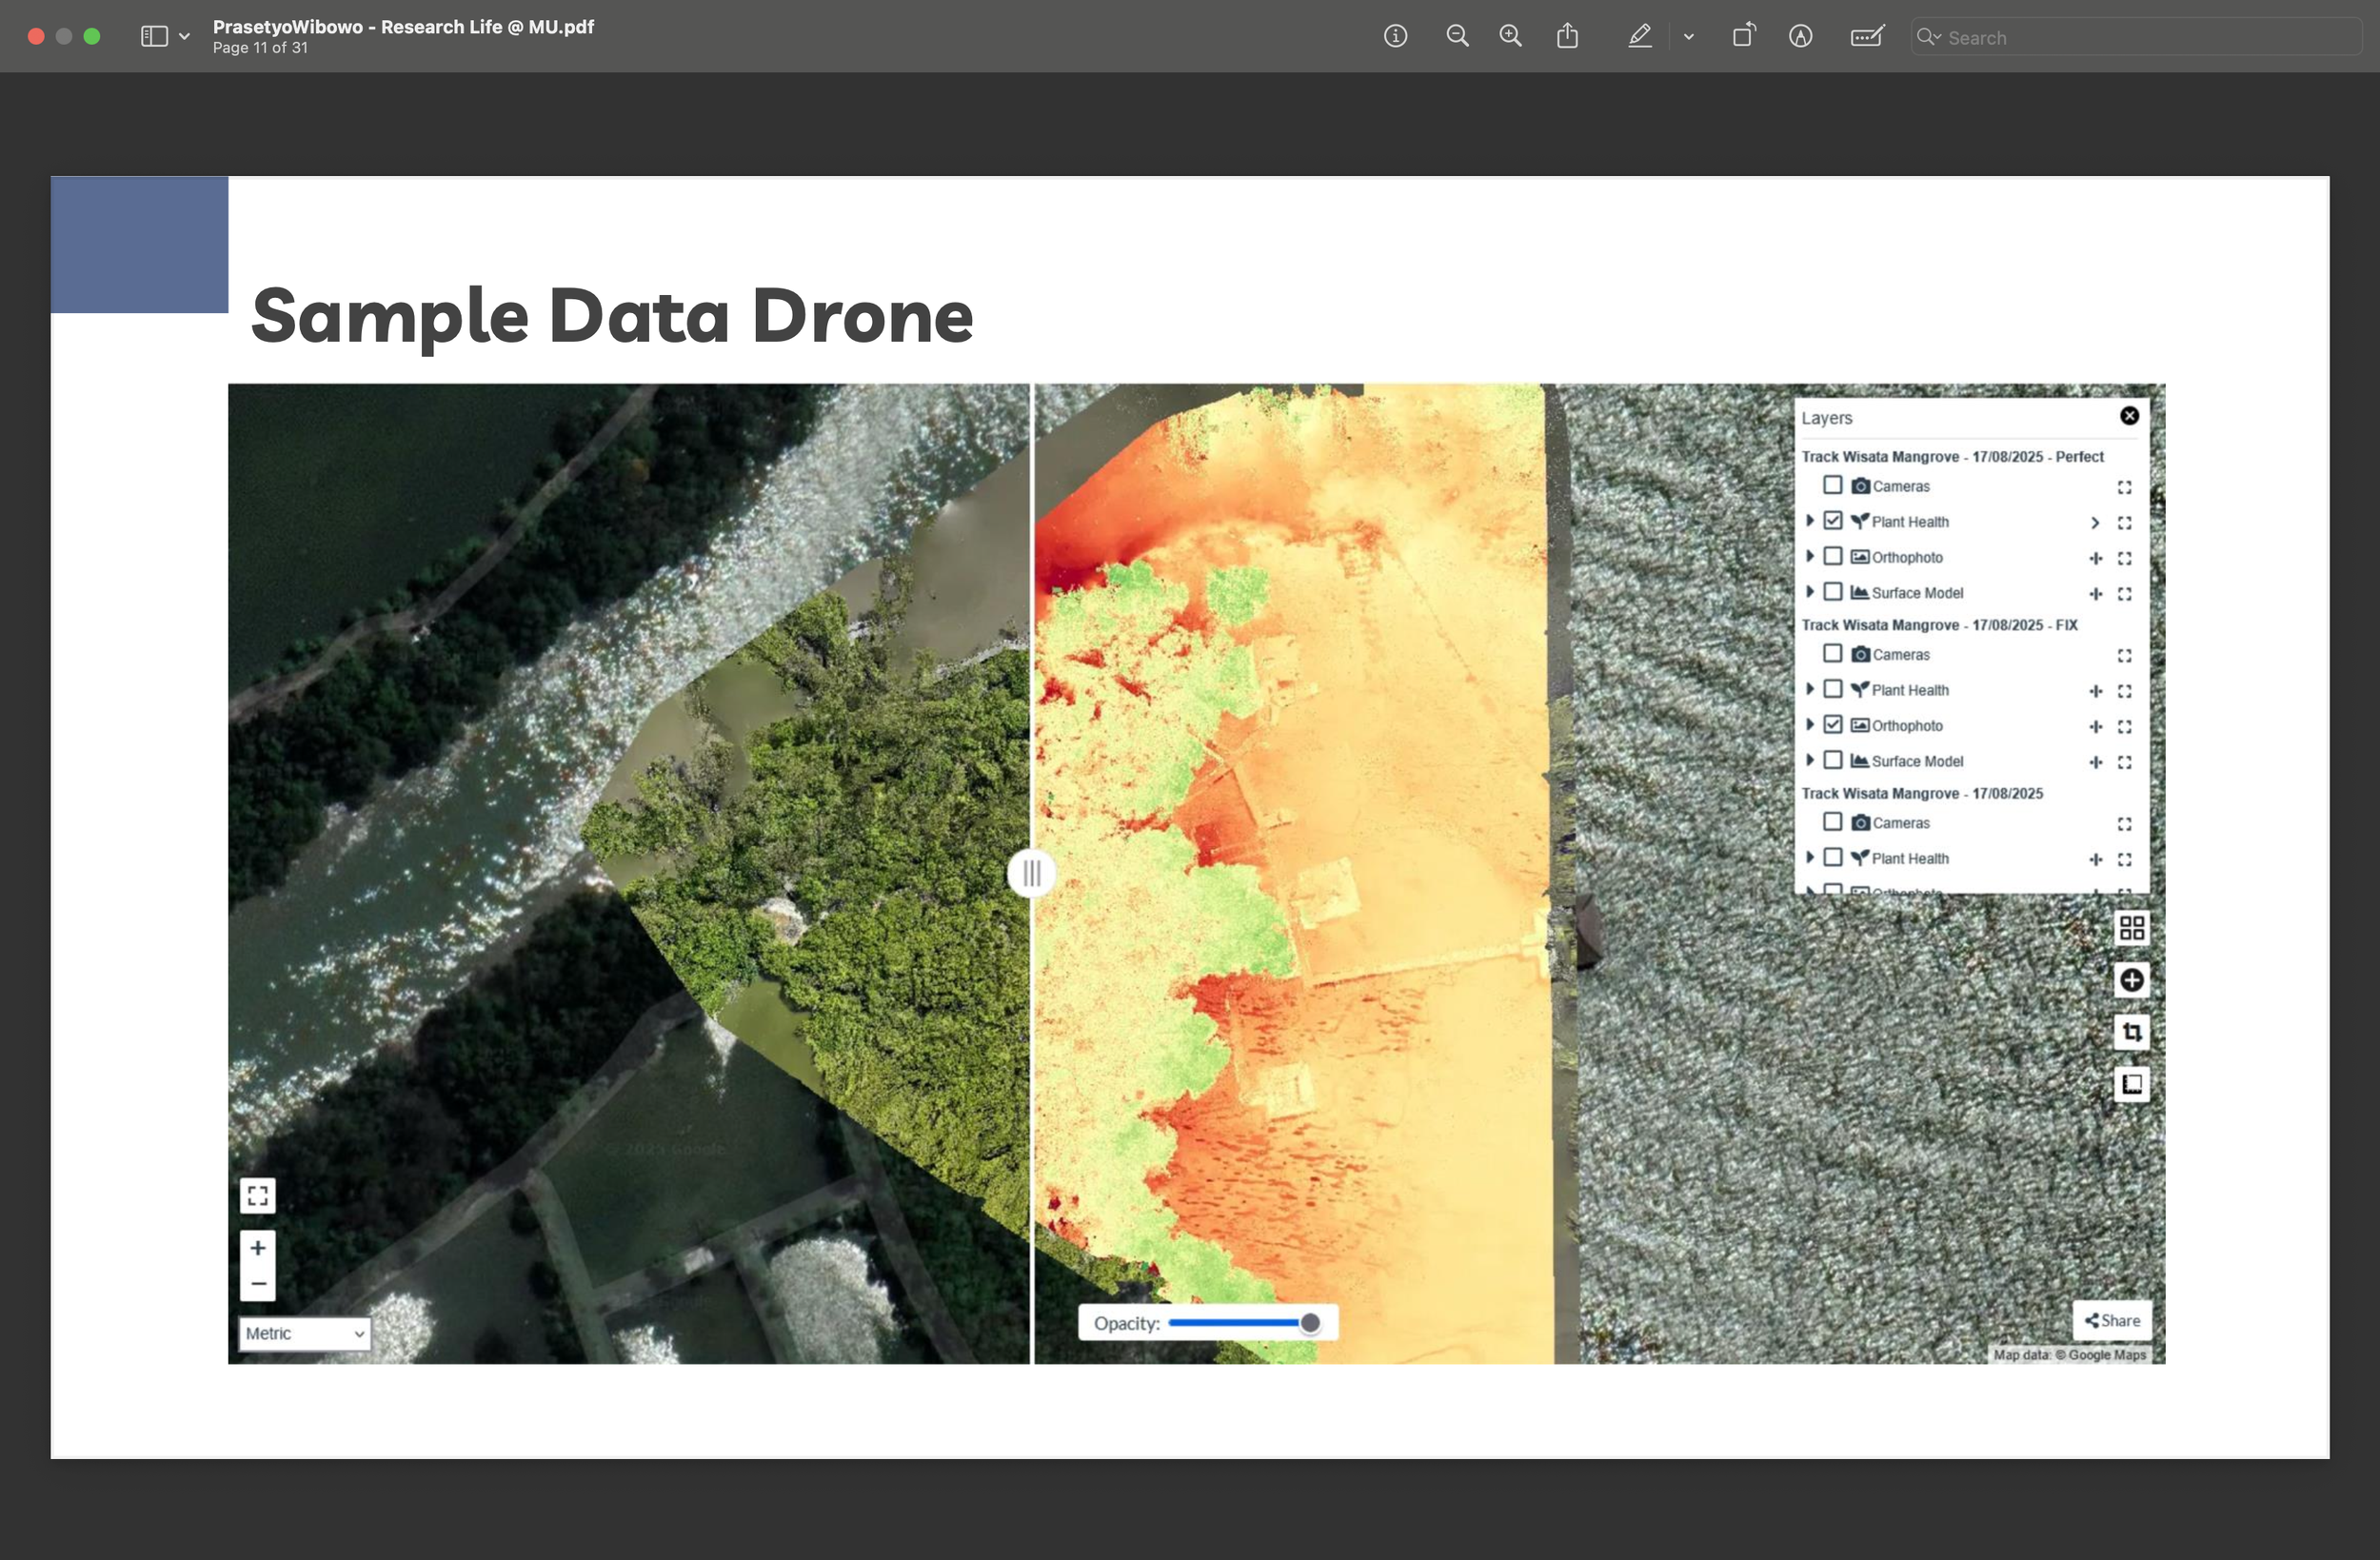Click the Share button on the map

(2111, 1320)
